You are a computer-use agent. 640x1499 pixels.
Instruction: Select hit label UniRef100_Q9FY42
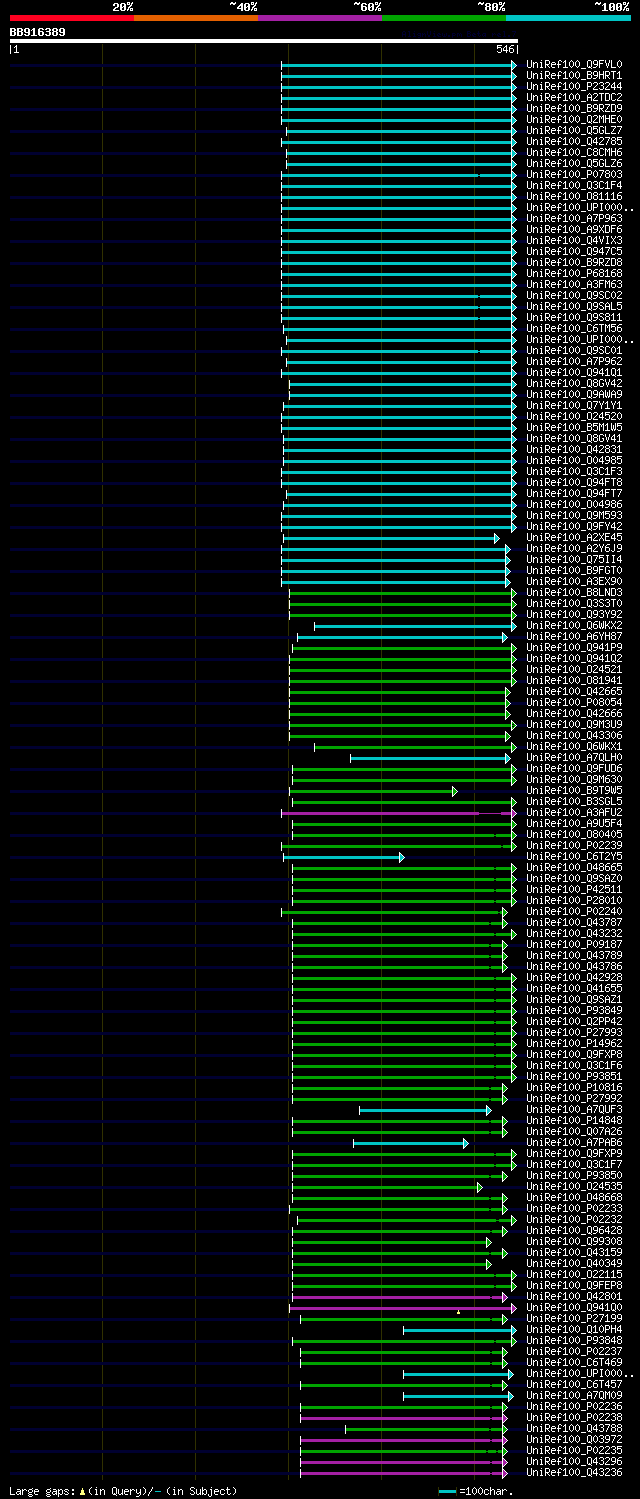(574, 526)
